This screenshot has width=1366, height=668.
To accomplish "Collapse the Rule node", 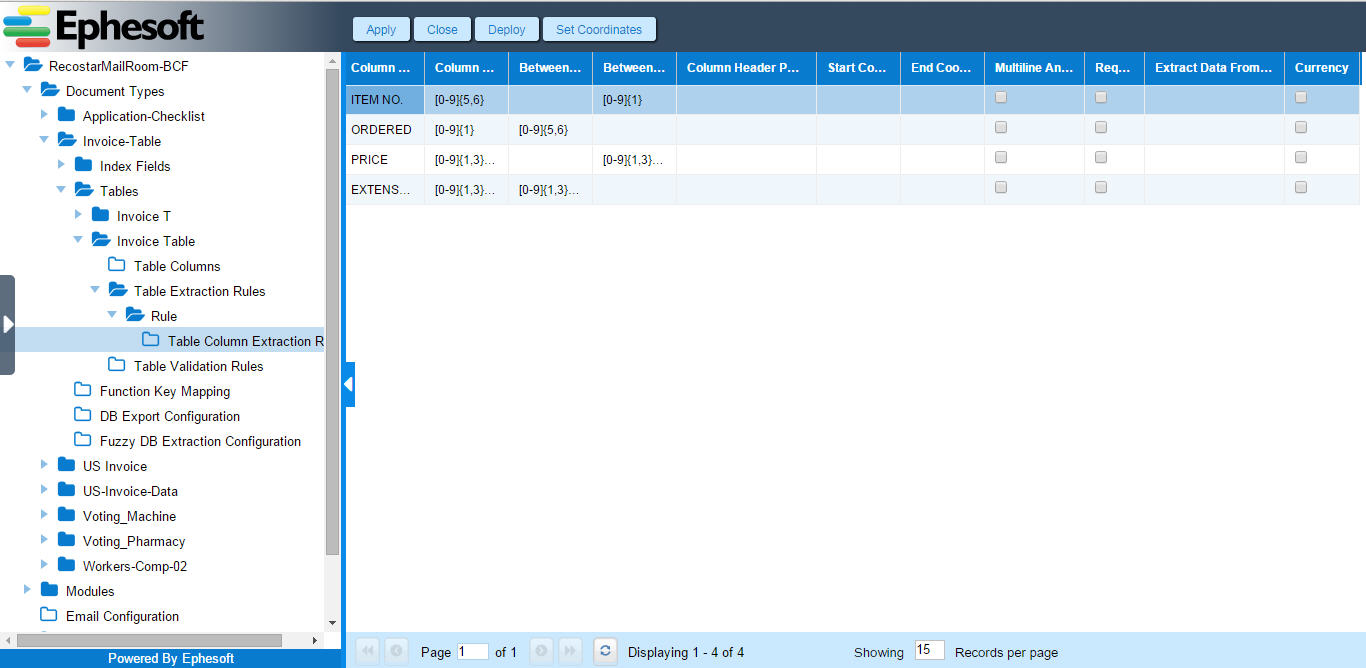I will coord(112,315).
